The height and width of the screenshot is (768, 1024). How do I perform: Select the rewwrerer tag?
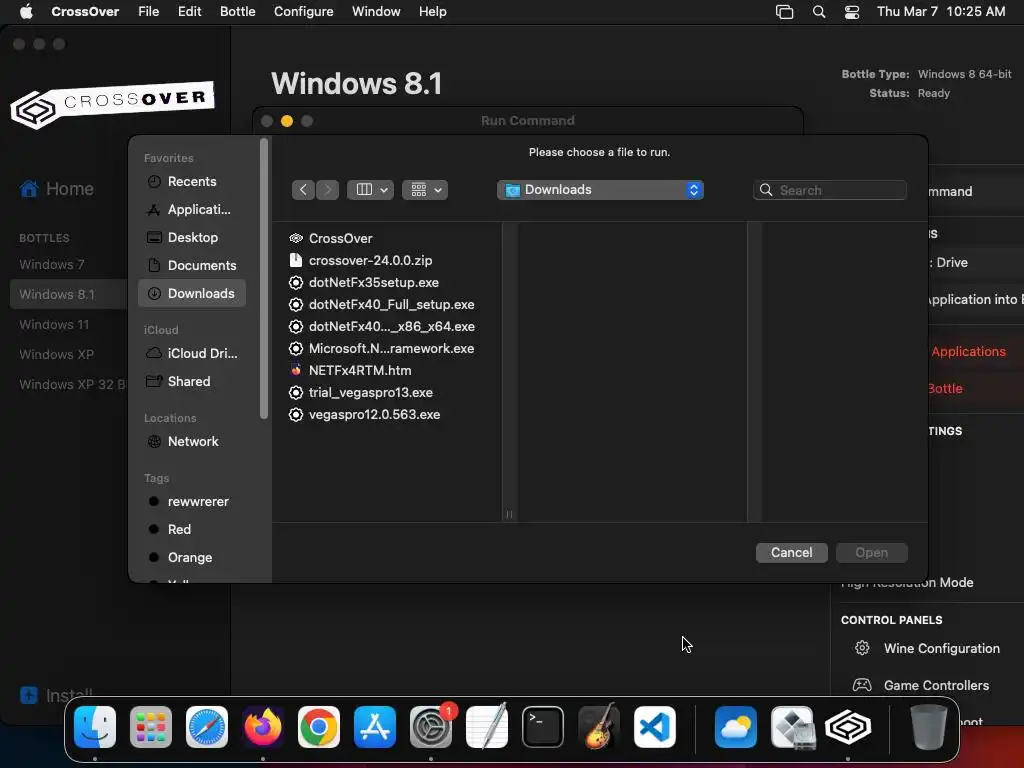pyautogui.click(x=192, y=502)
